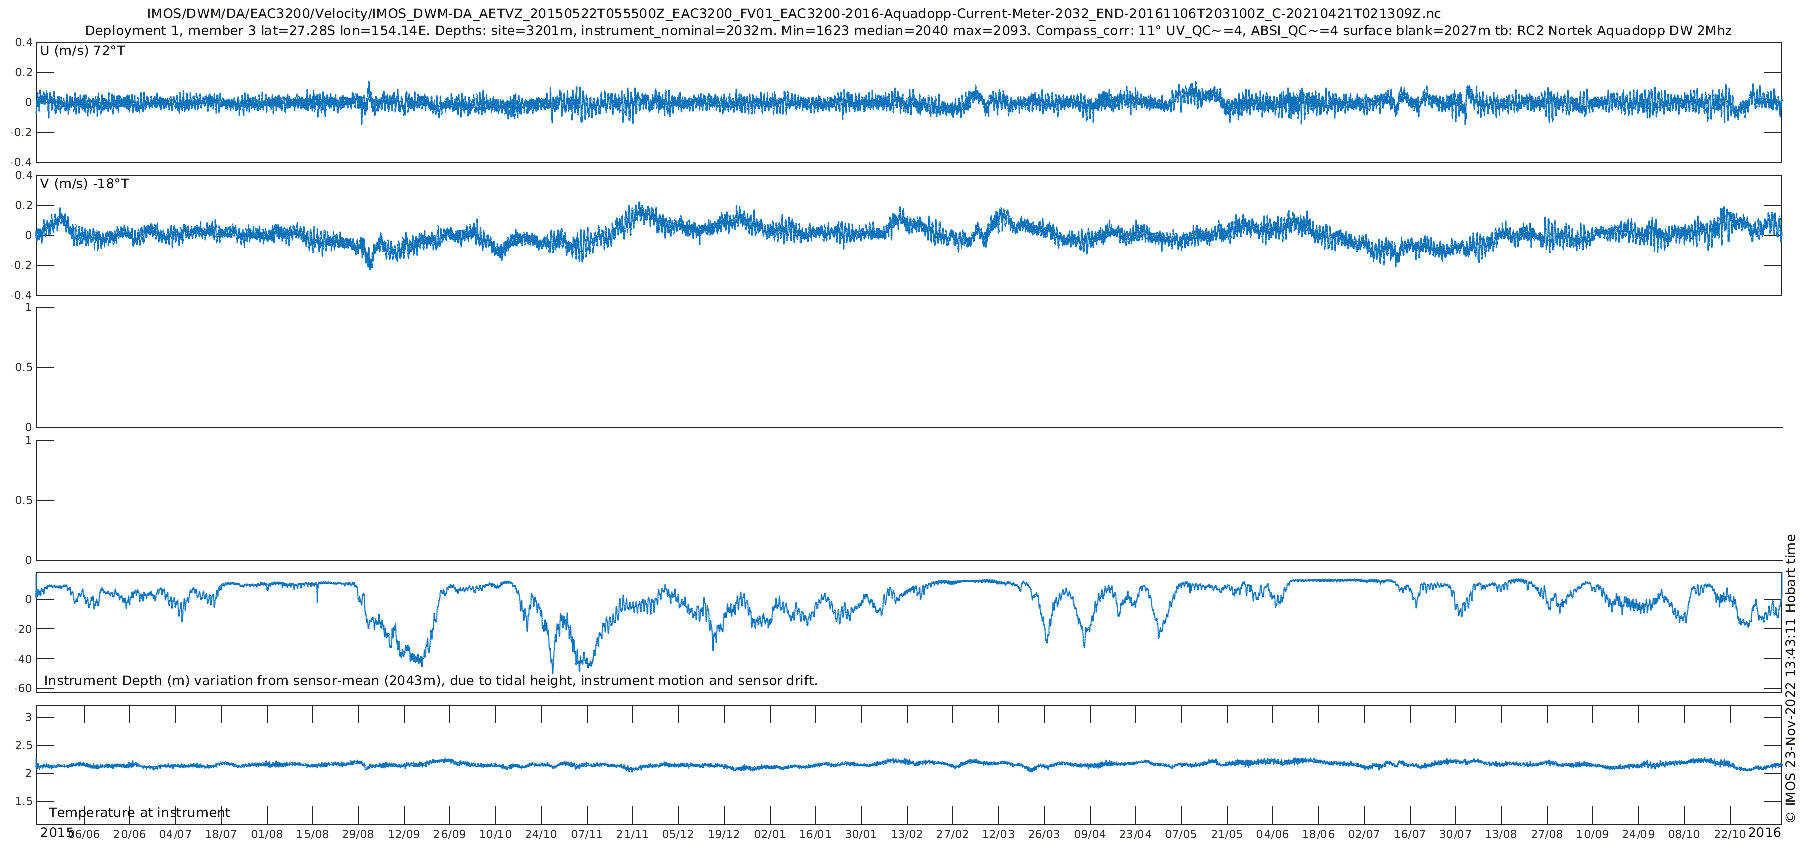Select the '13/08' date tick label
This screenshot has height=850, width=1800.
tap(1501, 834)
